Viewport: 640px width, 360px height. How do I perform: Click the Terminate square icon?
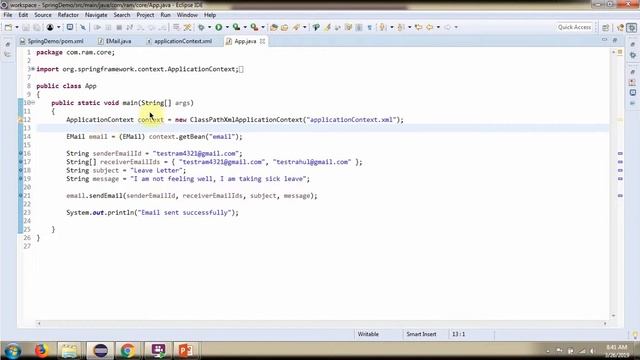[119, 27]
